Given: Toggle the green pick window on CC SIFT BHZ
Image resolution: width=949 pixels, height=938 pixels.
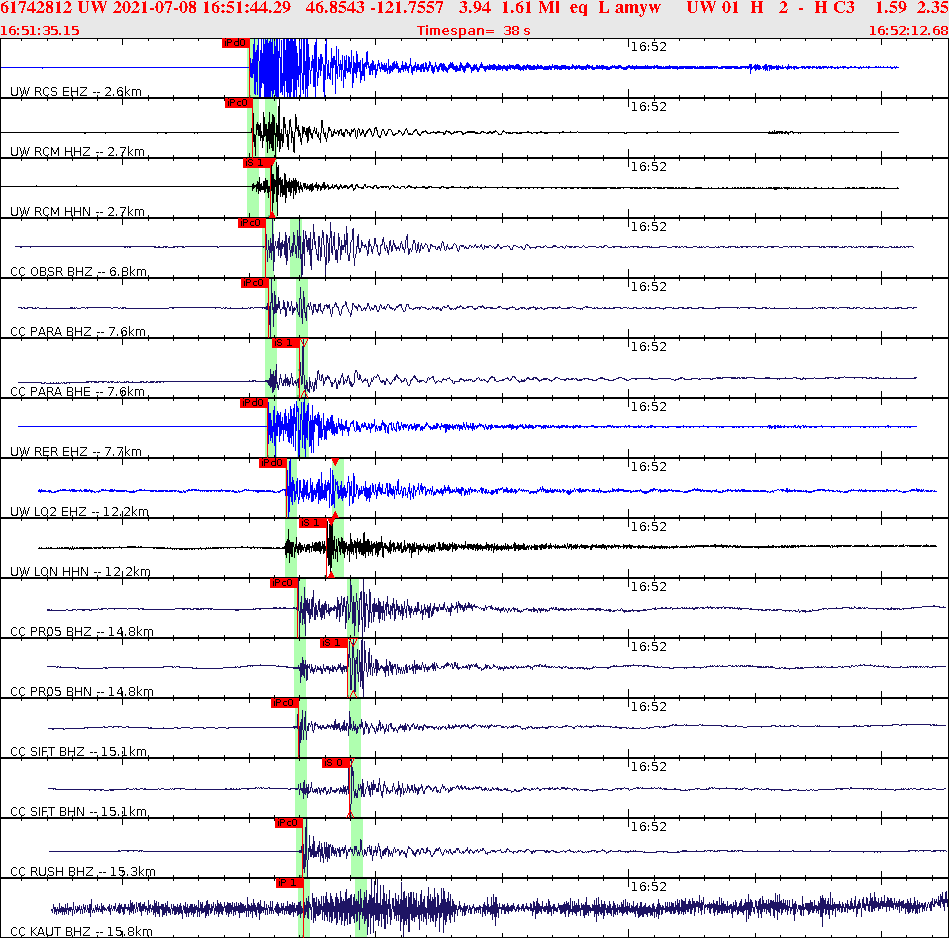Looking at the screenshot, I should tap(300, 730).
